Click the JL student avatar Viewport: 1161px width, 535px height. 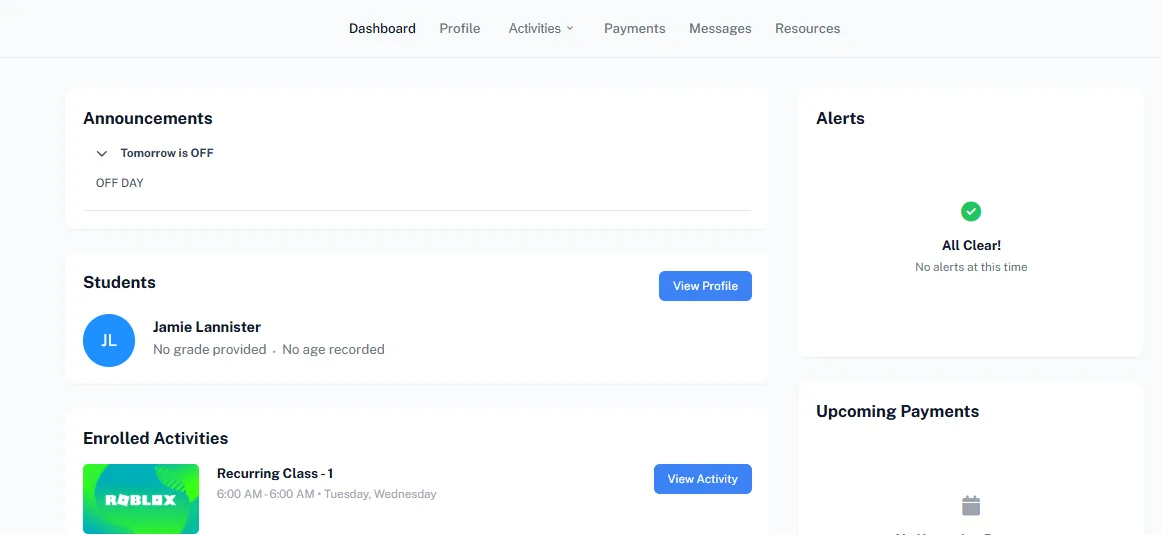point(109,340)
